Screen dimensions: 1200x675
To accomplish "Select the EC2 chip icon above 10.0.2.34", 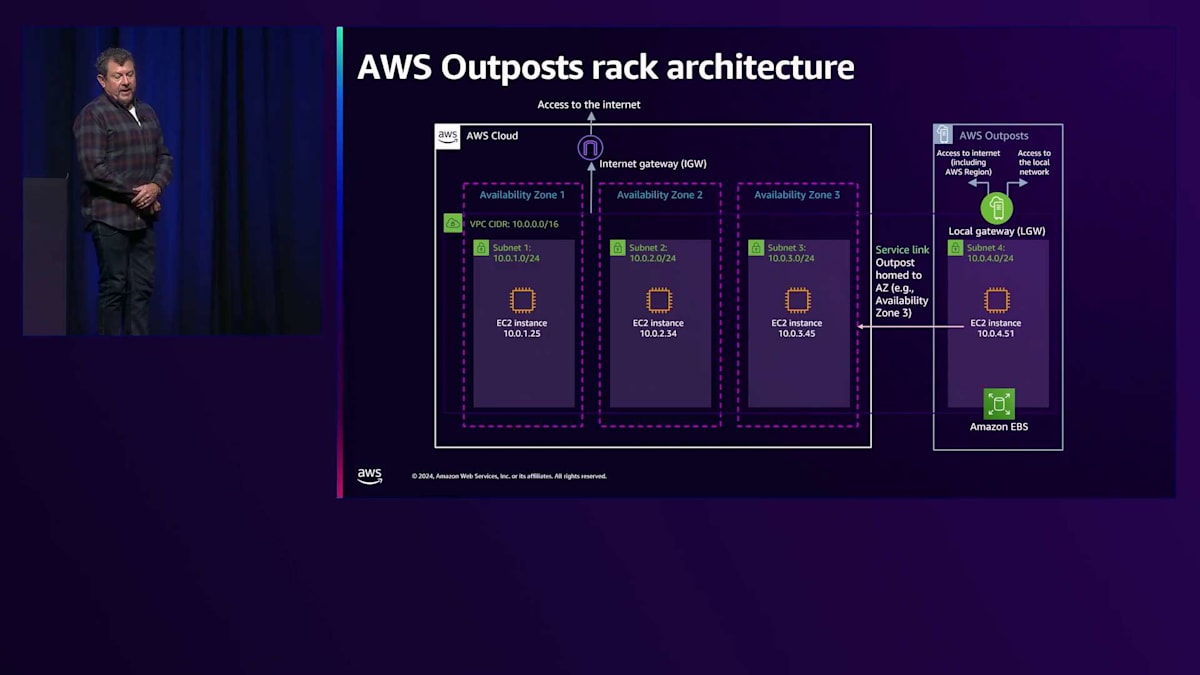I will coord(659,300).
